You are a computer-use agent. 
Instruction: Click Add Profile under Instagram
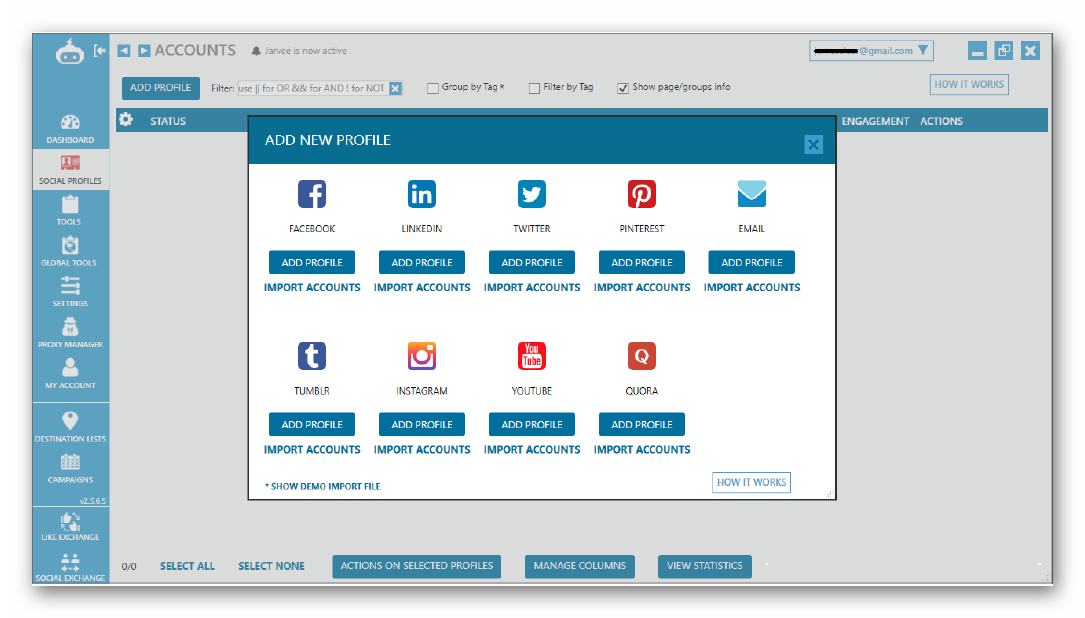[421, 424]
